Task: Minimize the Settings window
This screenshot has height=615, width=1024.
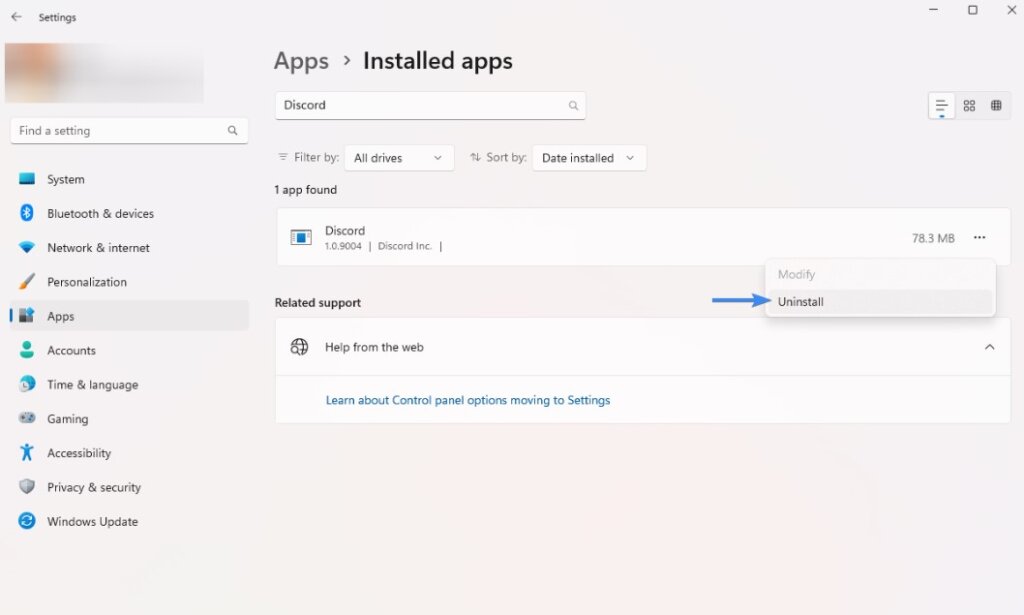Action: 933,10
